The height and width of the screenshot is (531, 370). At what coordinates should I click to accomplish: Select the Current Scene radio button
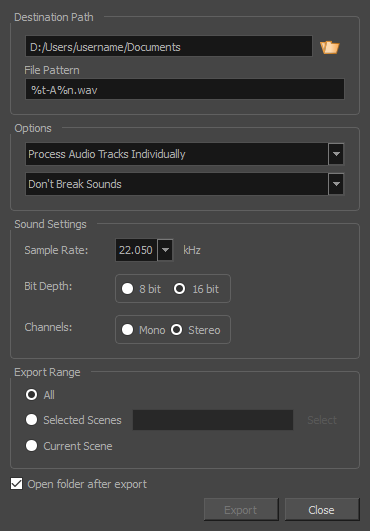(x=31, y=446)
